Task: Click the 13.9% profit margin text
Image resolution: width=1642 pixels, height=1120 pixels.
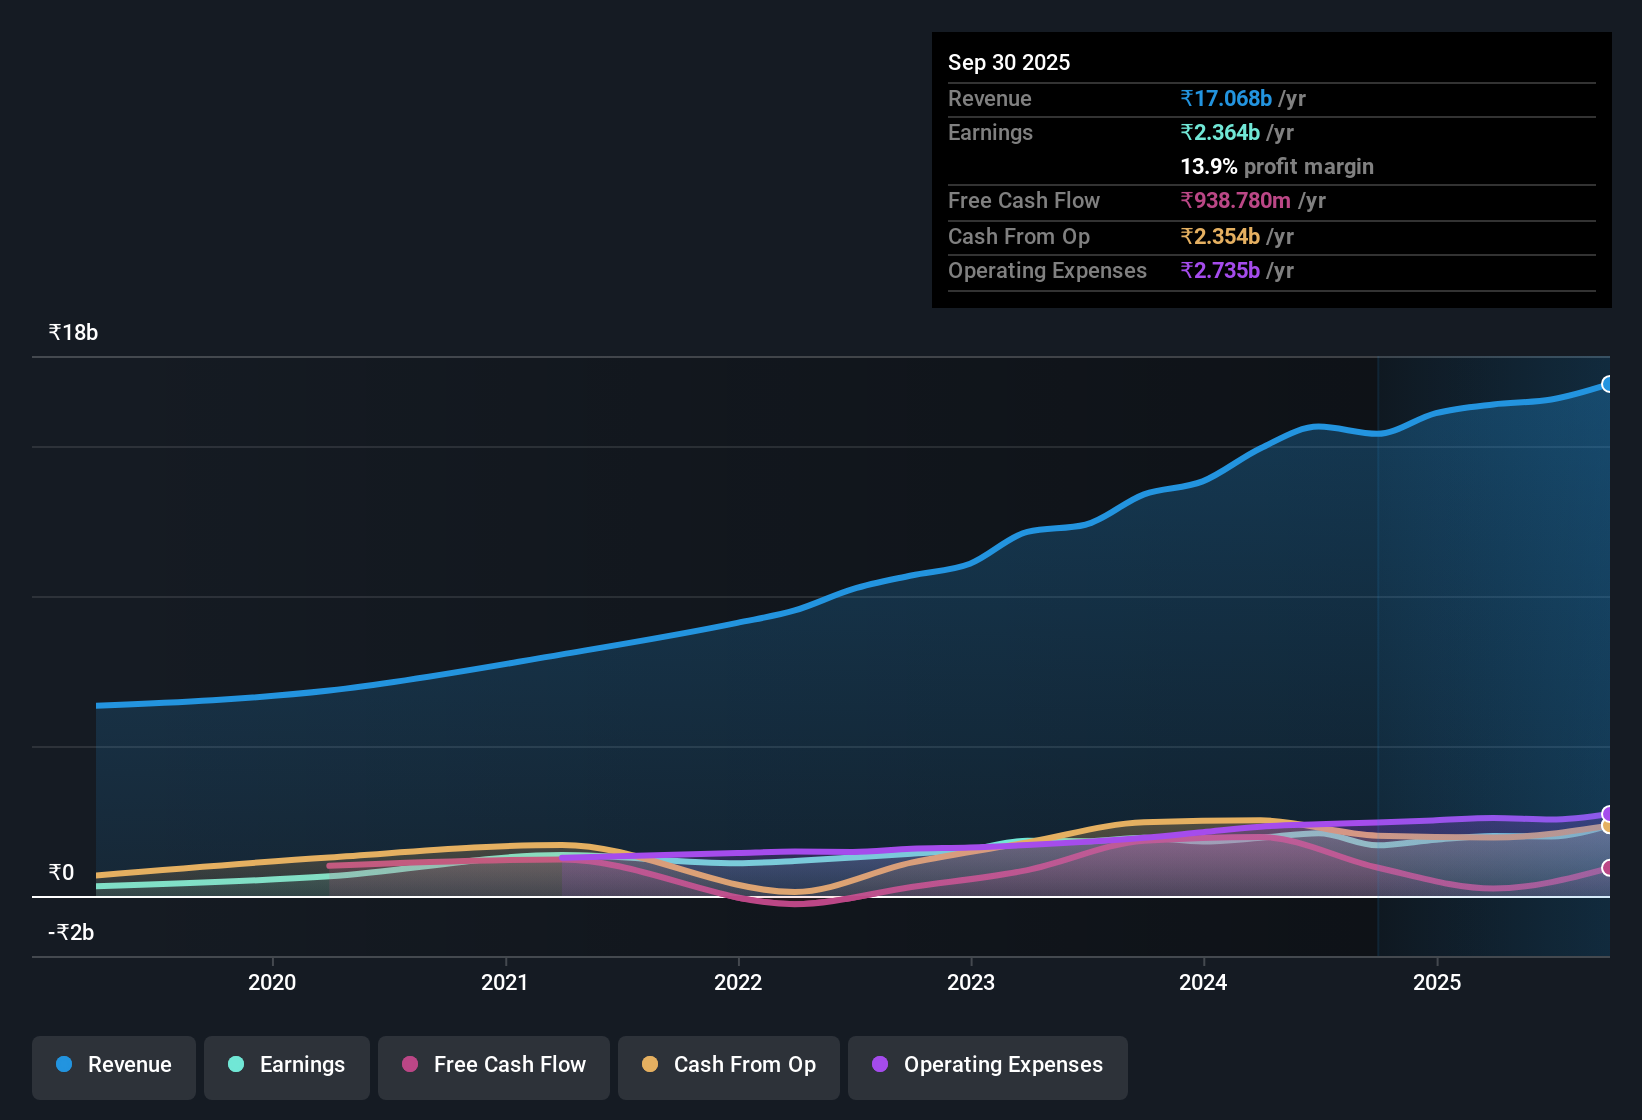Action: tap(1277, 167)
